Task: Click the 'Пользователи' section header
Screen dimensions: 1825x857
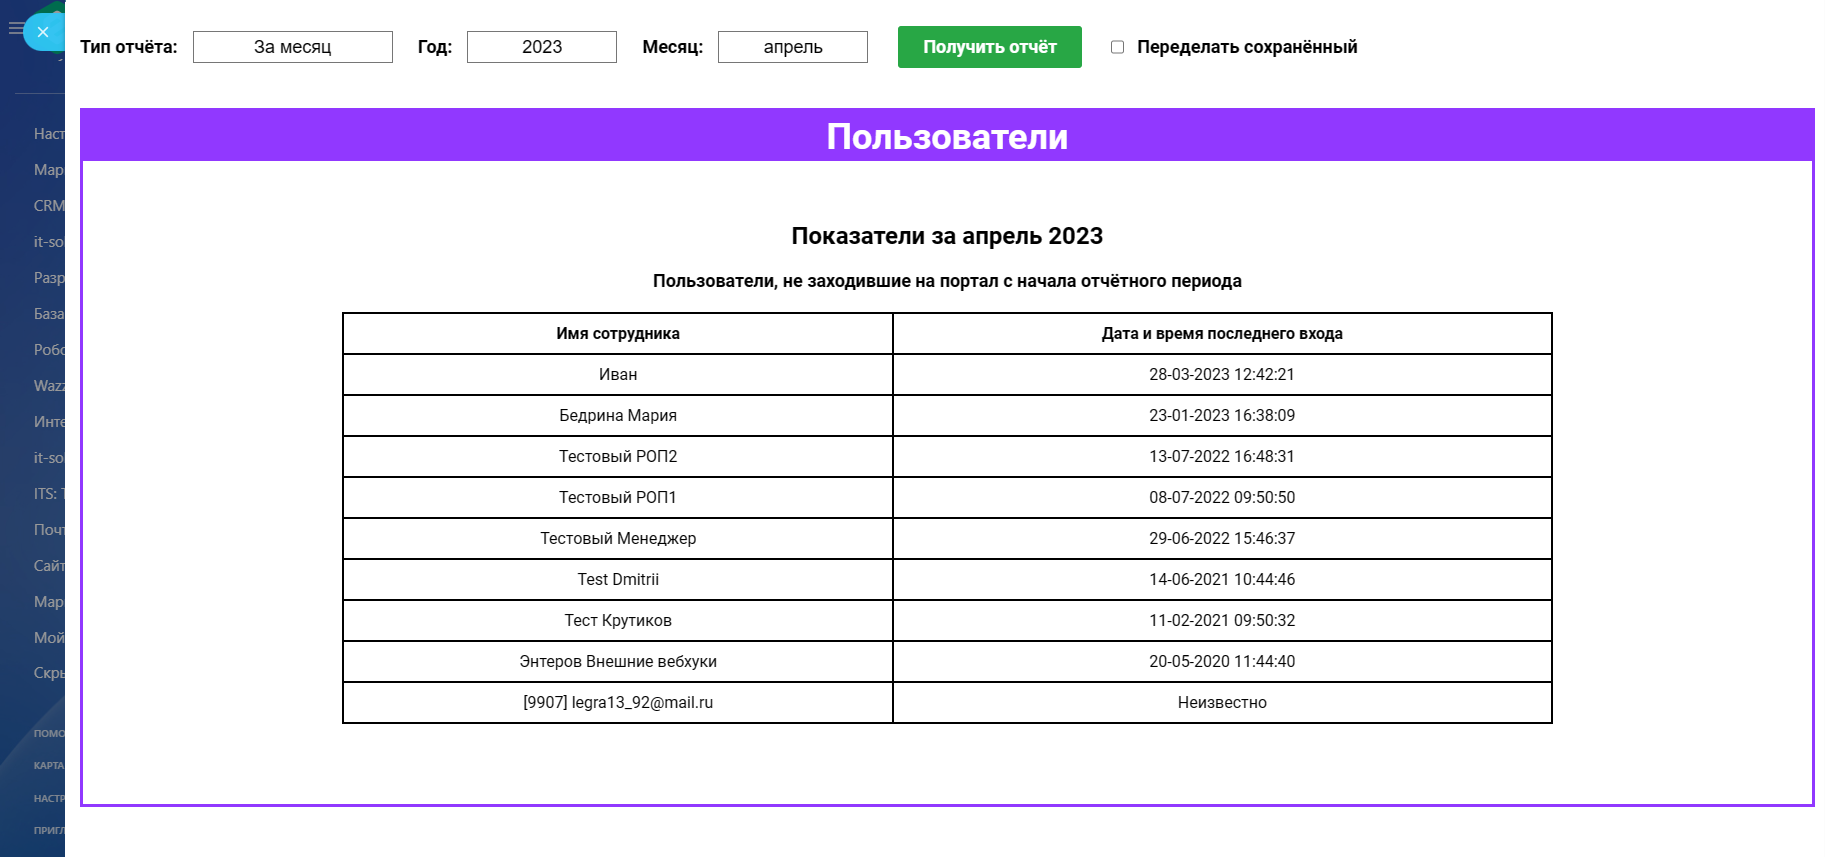Action: click(947, 136)
